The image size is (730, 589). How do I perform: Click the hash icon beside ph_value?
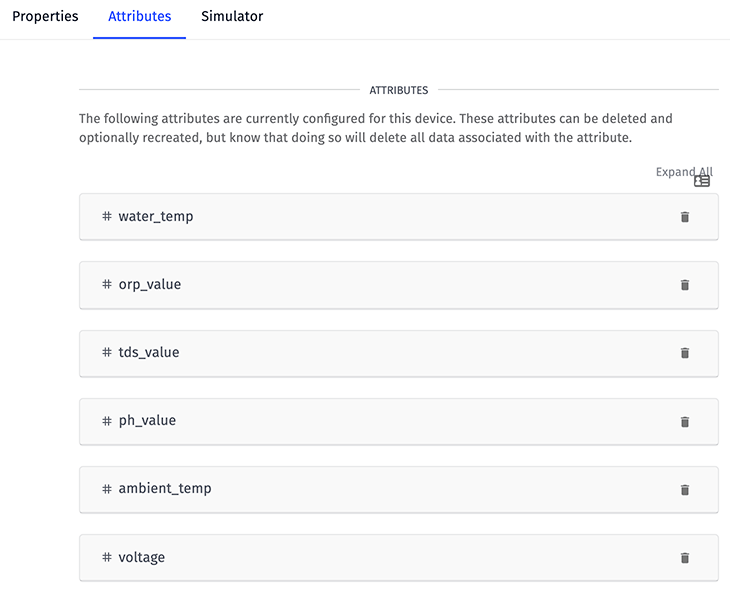pyautogui.click(x=107, y=420)
